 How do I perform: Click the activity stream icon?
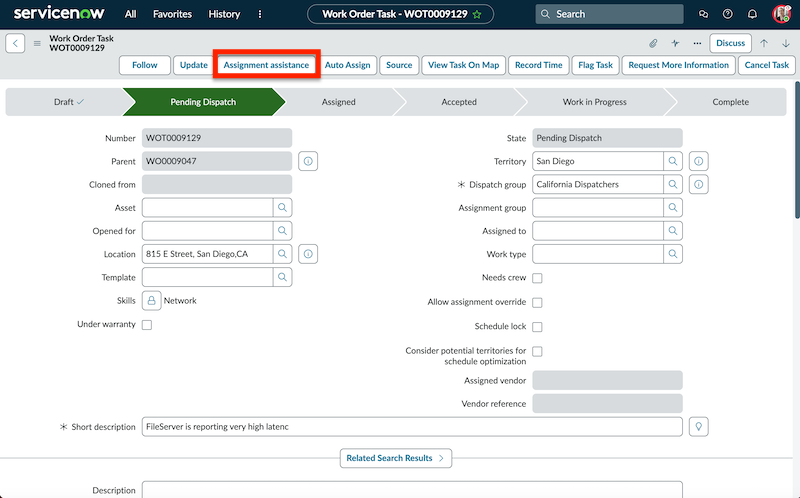point(676,43)
